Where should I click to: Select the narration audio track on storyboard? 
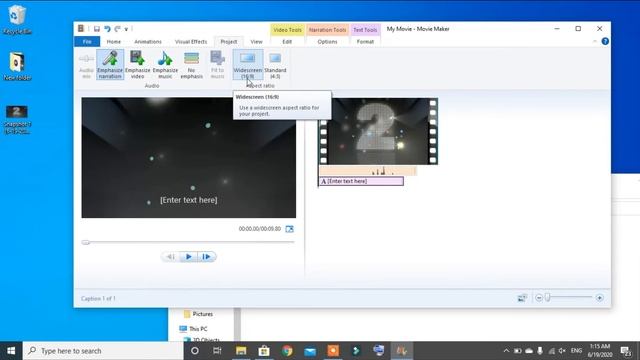pos(368,171)
